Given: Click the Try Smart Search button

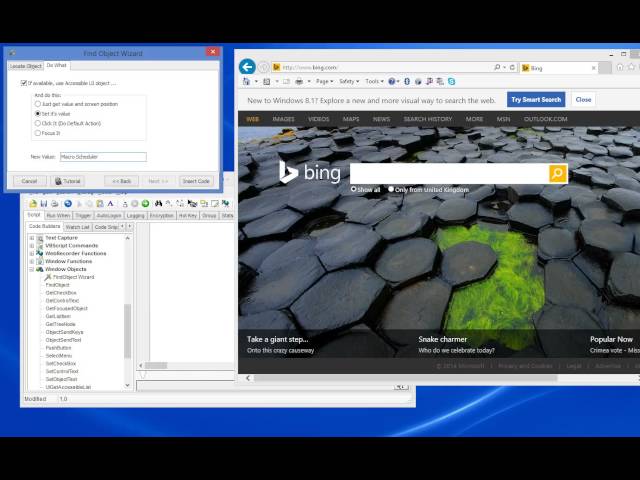Looking at the screenshot, I should [536, 100].
